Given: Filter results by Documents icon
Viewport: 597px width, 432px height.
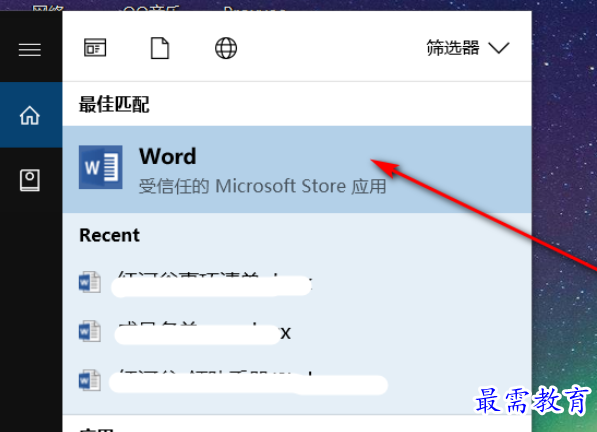Looking at the screenshot, I should click(x=160, y=48).
